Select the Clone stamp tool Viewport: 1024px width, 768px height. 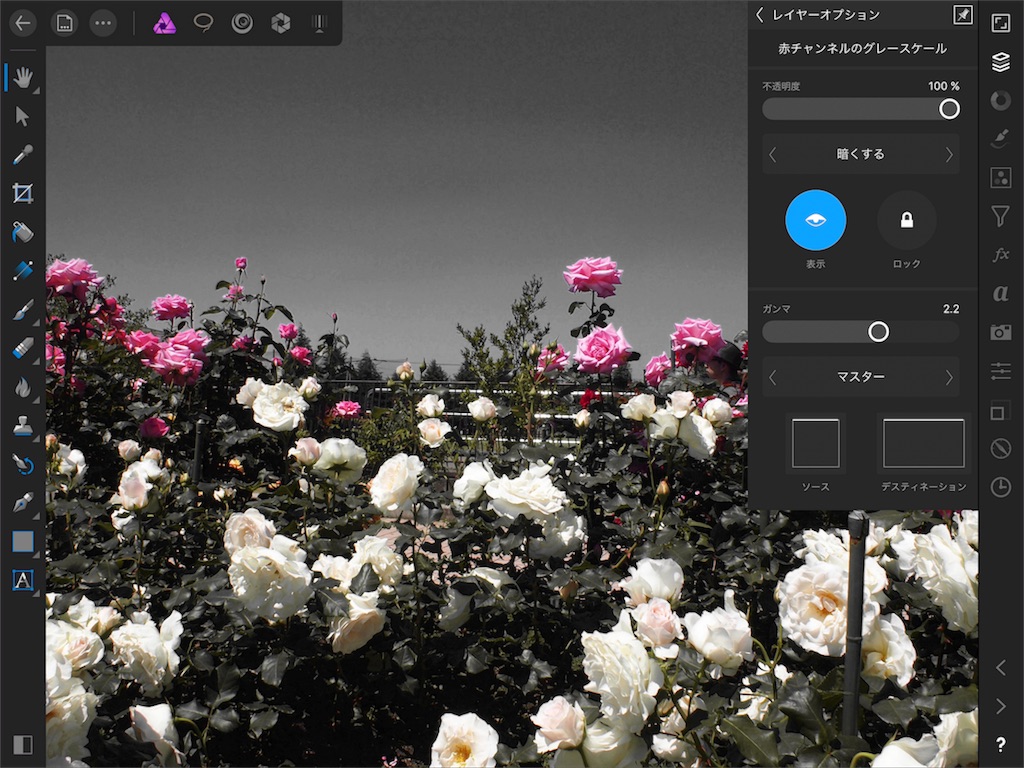(23, 425)
